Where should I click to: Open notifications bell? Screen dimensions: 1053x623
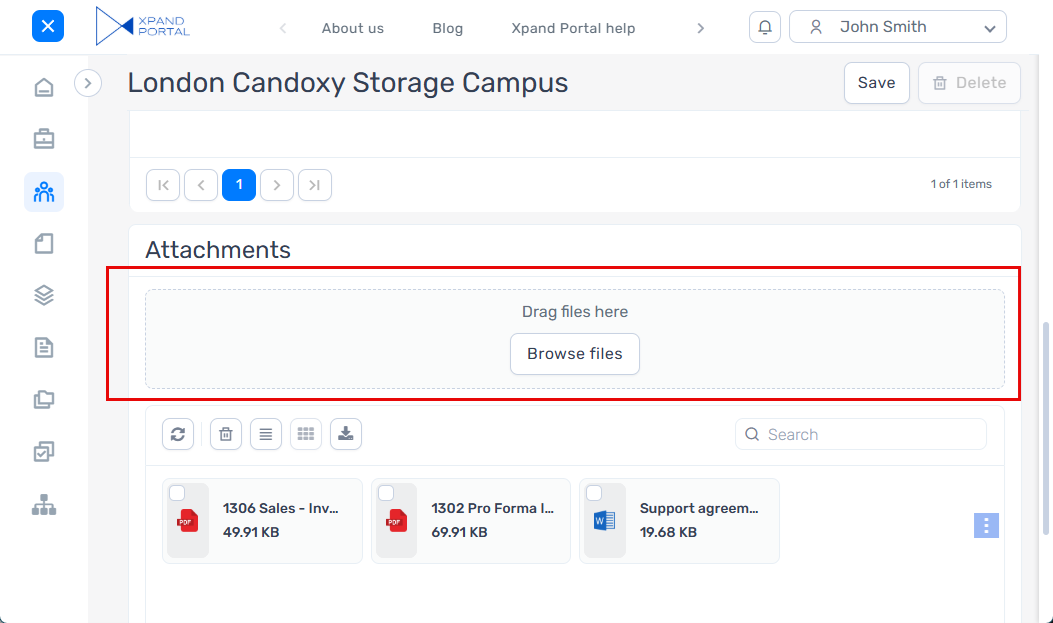point(765,27)
